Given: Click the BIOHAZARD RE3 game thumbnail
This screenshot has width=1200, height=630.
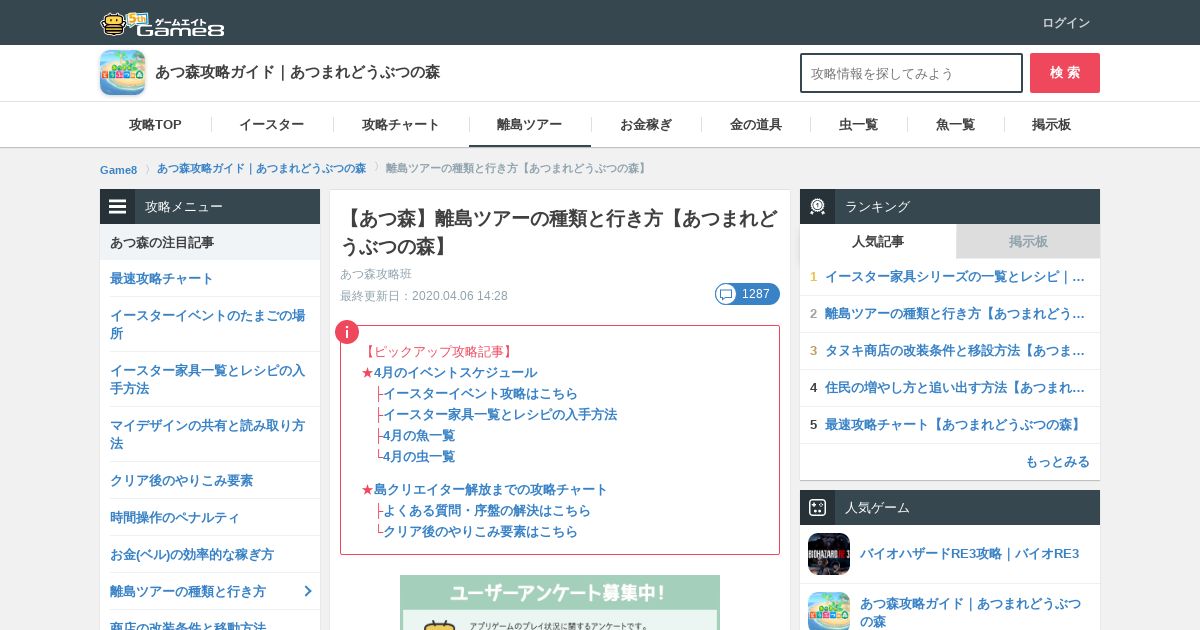Looking at the screenshot, I should pyautogui.click(x=829, y=554).
